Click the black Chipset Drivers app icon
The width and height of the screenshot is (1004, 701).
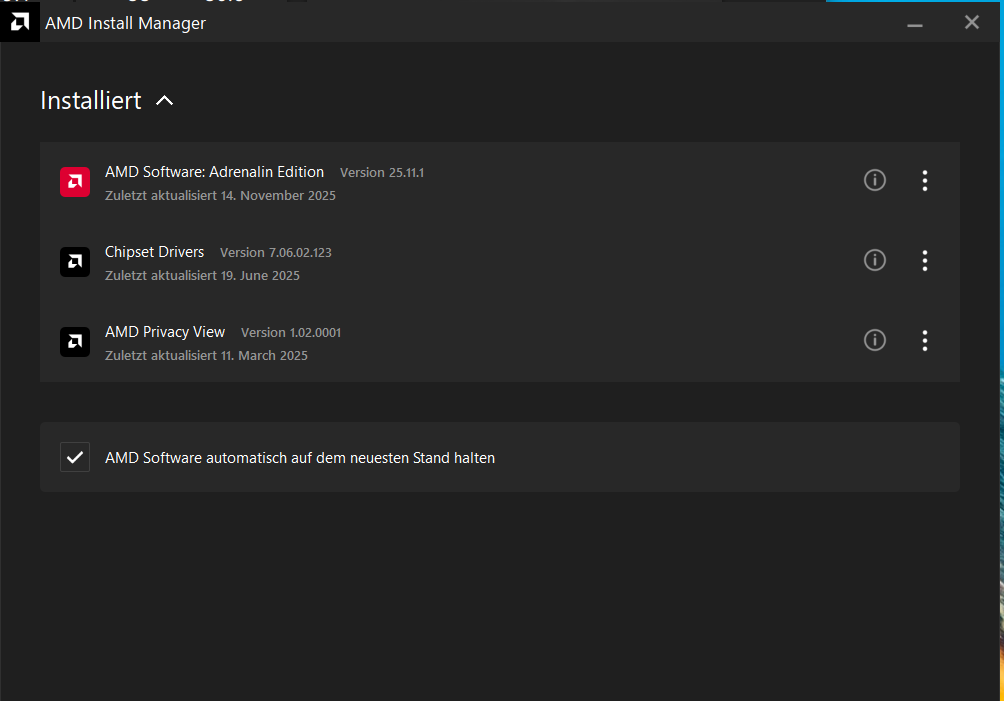click(x=75, y=262)
